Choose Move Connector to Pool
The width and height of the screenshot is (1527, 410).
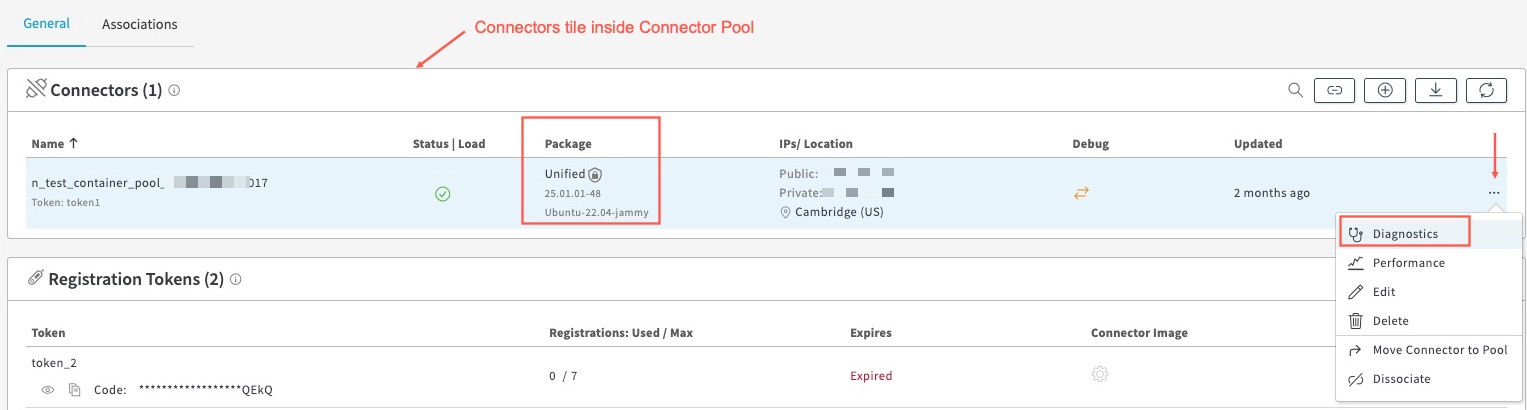tap(1439, 350)
